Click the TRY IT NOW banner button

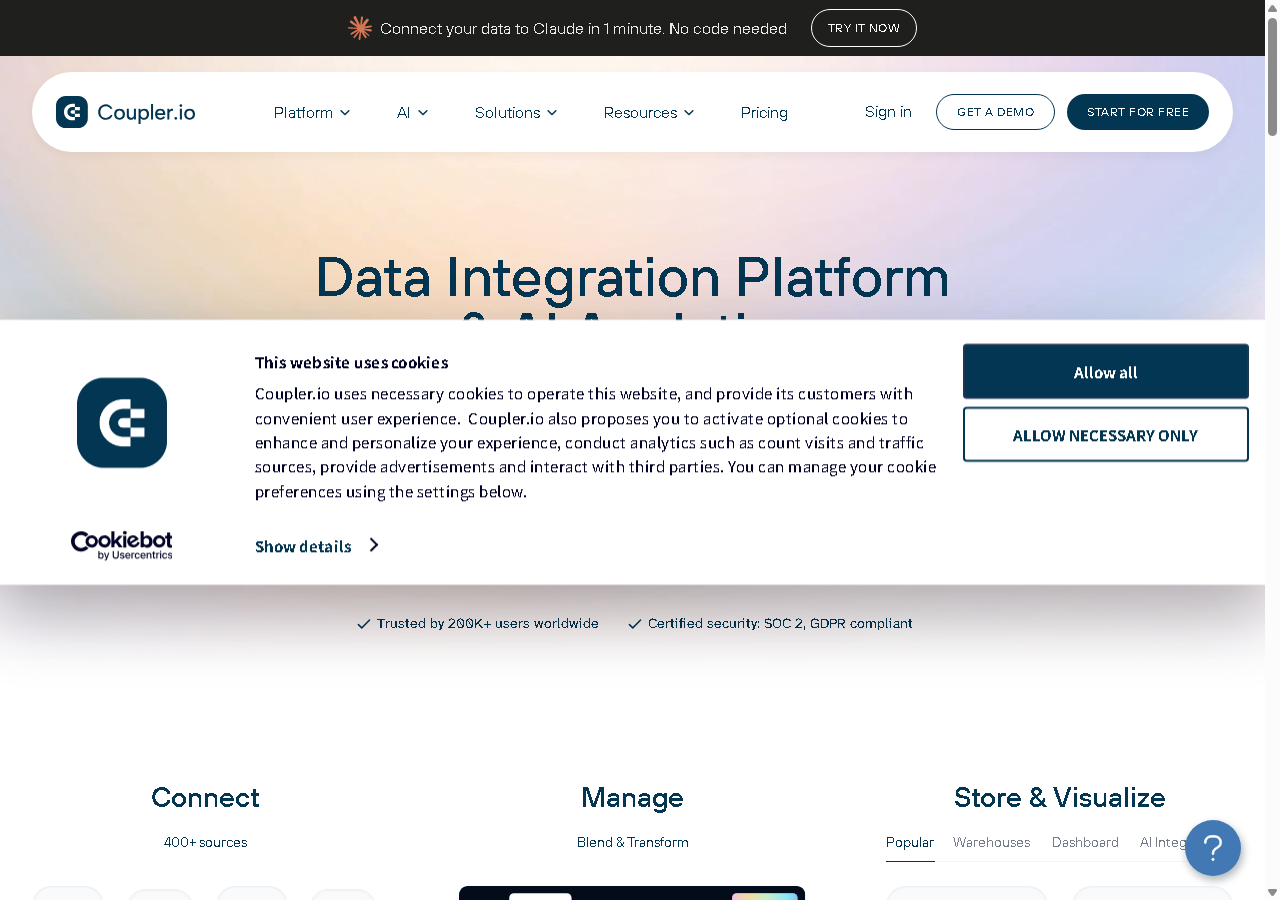(864, 28)
